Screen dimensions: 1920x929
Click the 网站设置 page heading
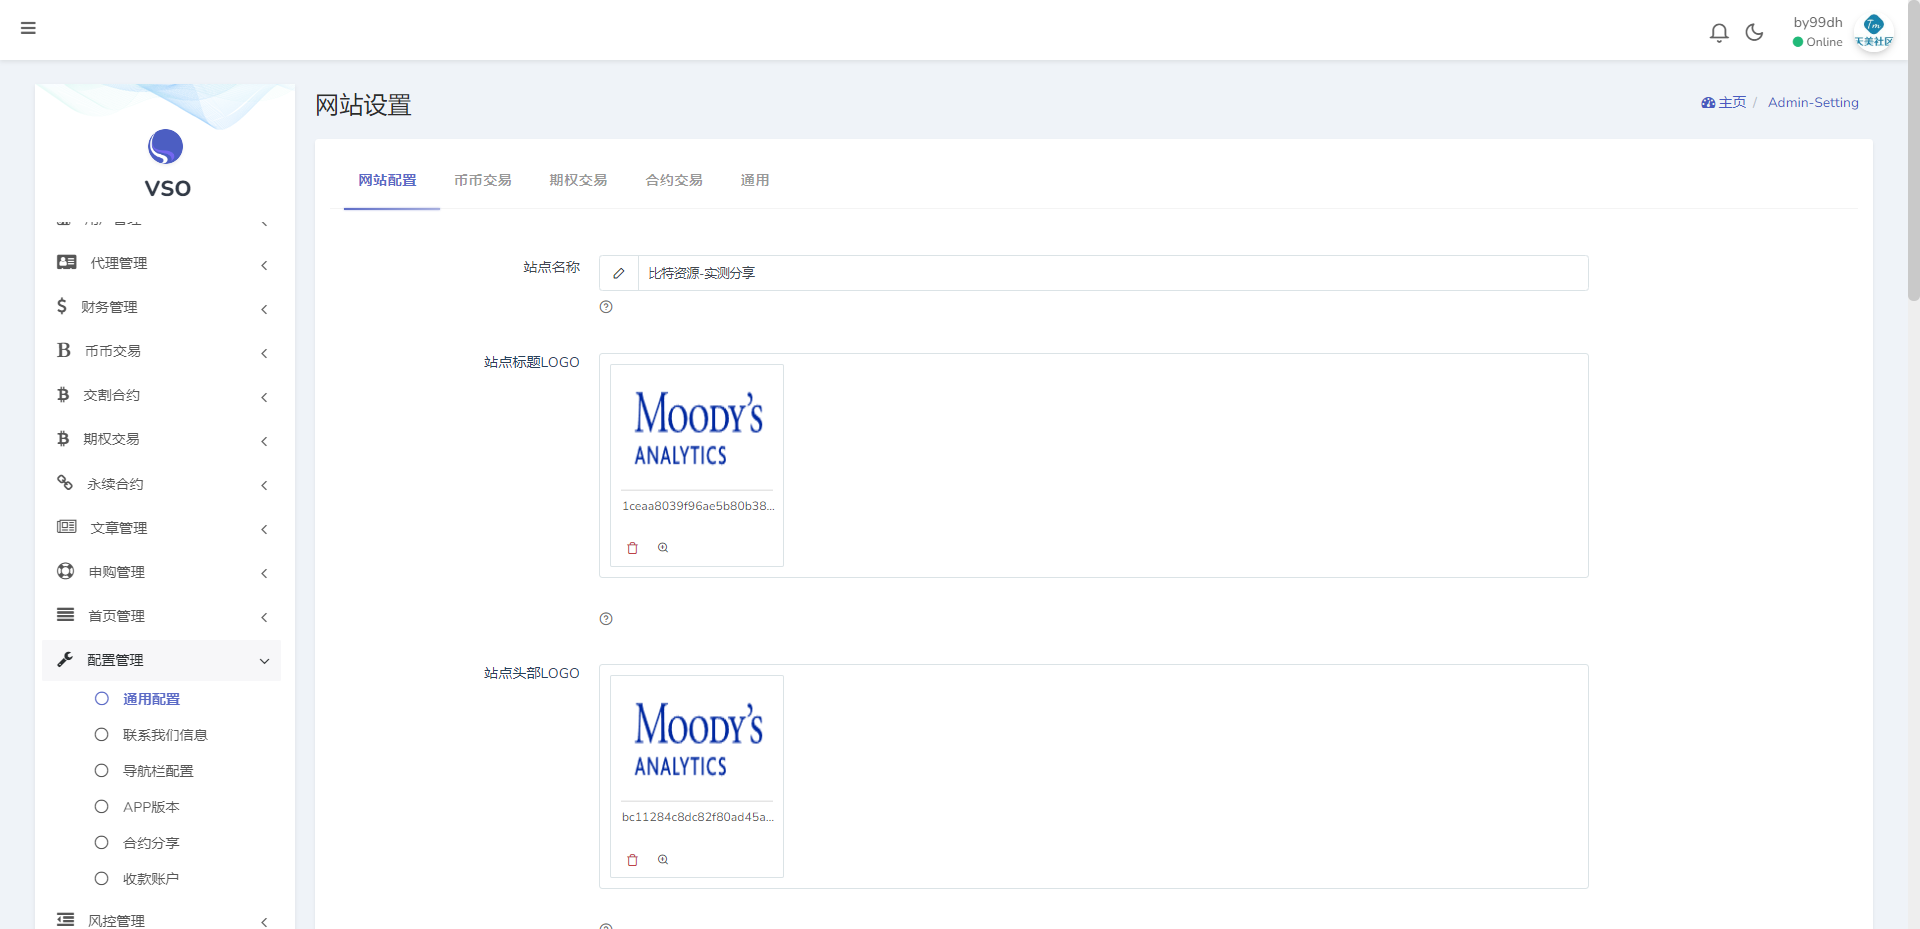[364, 105]
